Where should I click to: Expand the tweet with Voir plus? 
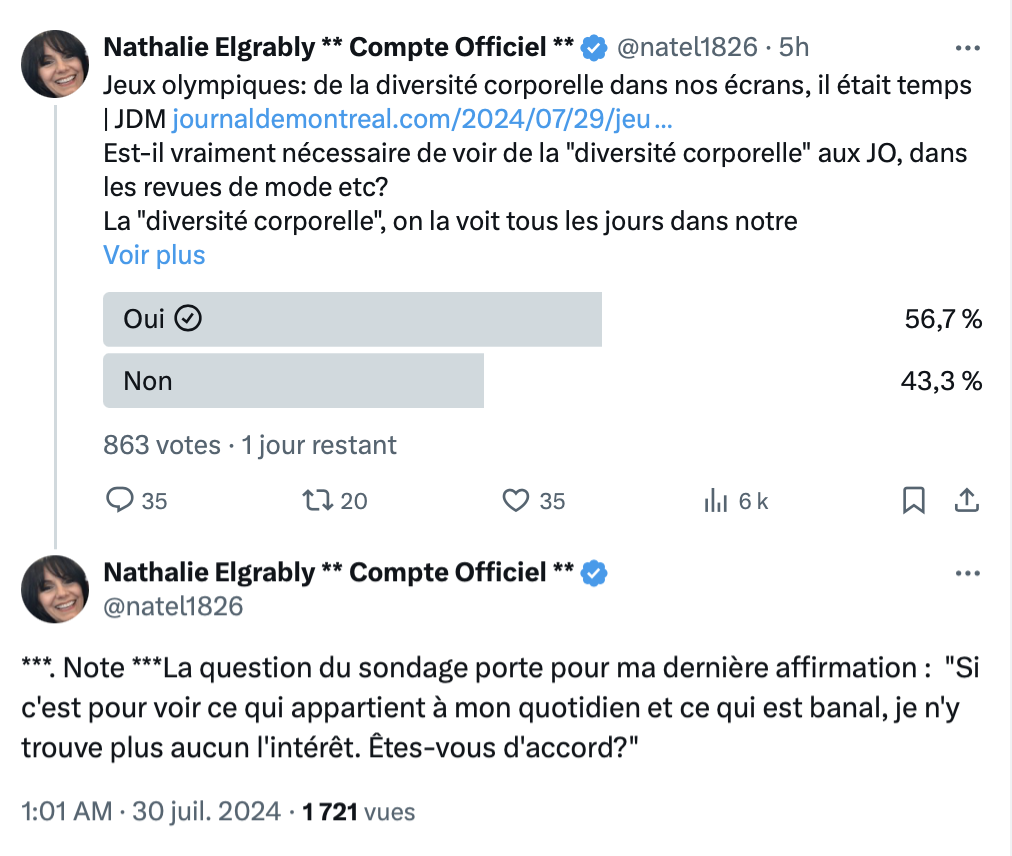pos(154,255)
